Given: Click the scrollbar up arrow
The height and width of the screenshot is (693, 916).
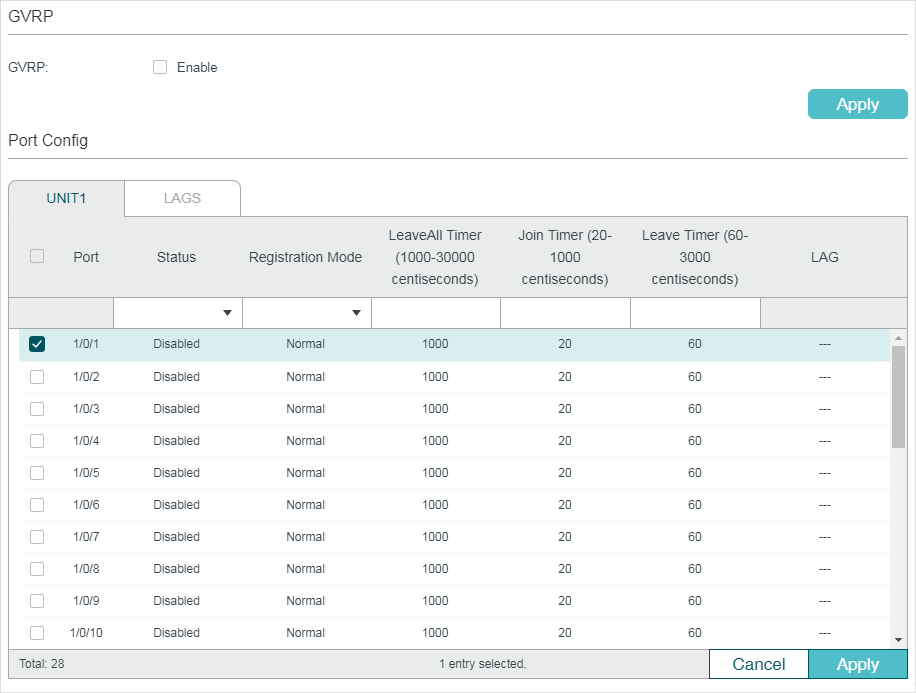Looking at the screenshot, I should pyautogui.click(x=898, y=338).
